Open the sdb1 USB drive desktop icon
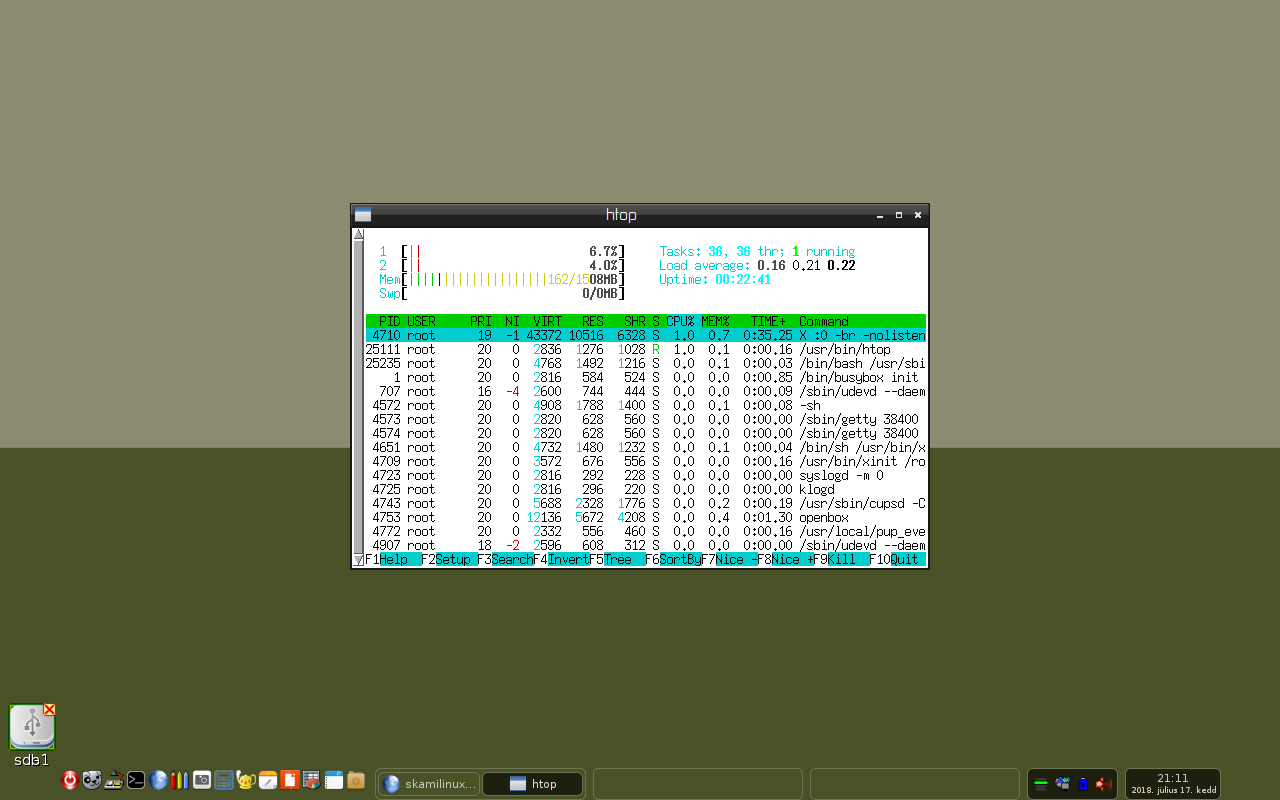This screenshot has height=800, width=1280. (32, 727)
